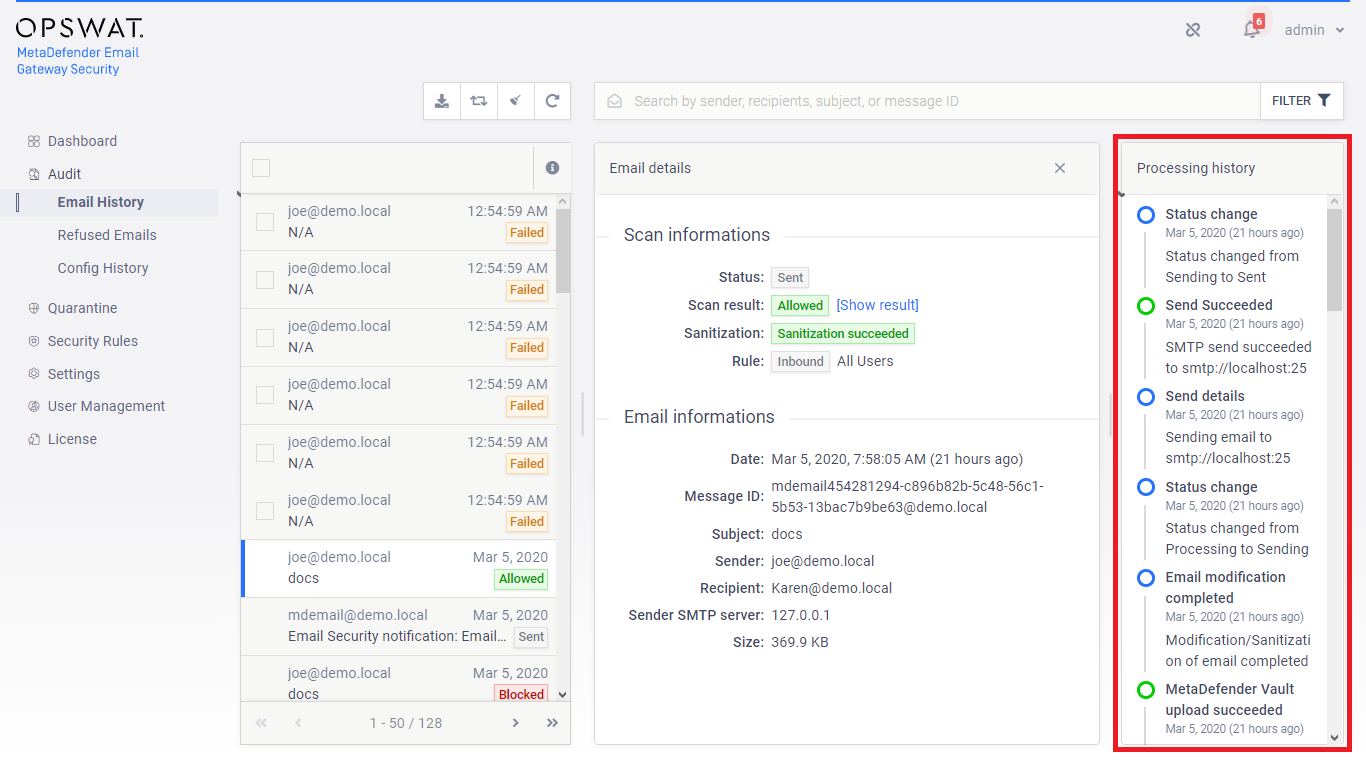Select Email History in the sidebar

(101, 202)
